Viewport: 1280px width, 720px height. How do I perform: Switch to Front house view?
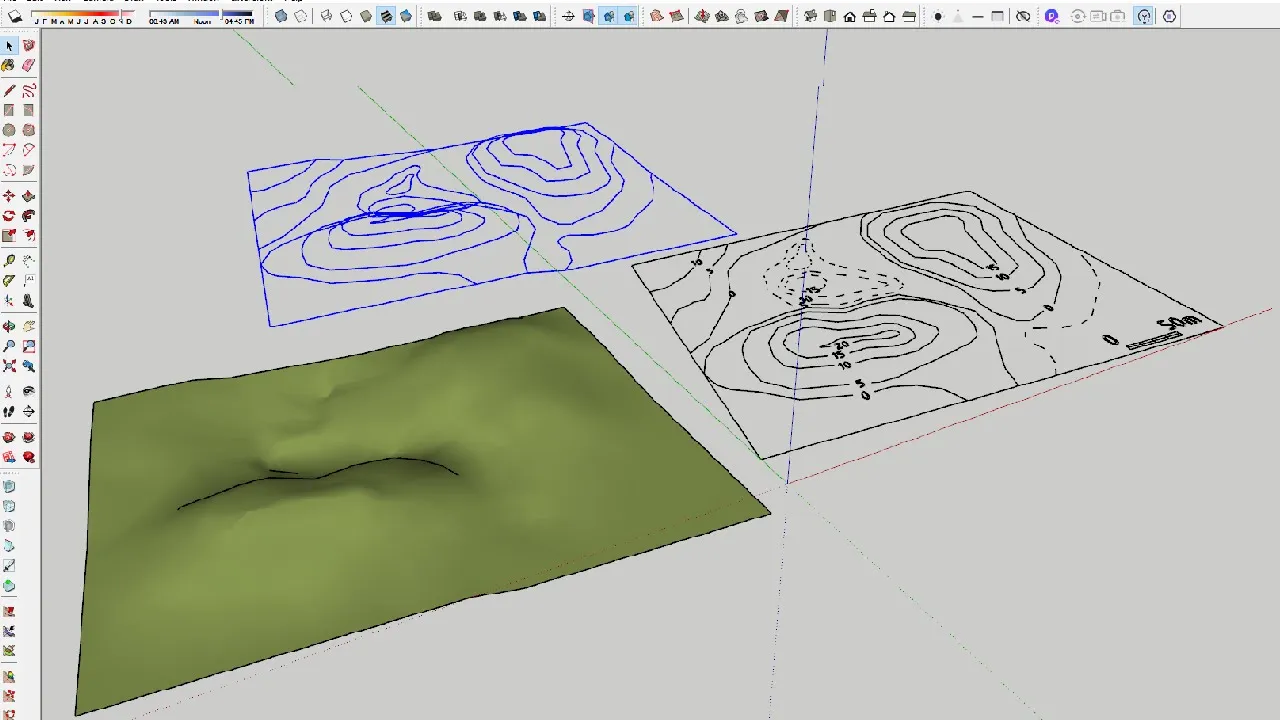pyautogui.click(x=850, y=16)
